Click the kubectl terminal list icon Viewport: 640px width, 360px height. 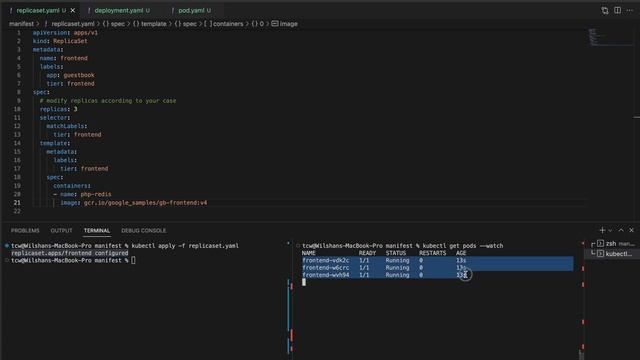(x=600, y=254)
